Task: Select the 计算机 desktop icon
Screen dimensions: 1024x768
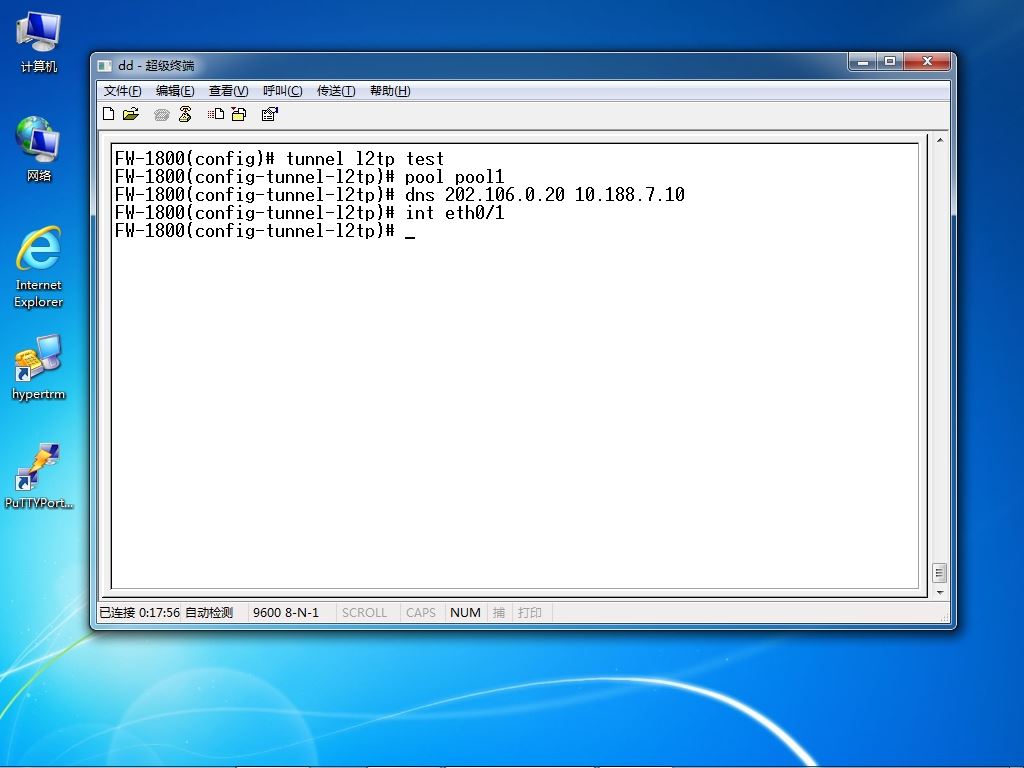Action: 39,42
